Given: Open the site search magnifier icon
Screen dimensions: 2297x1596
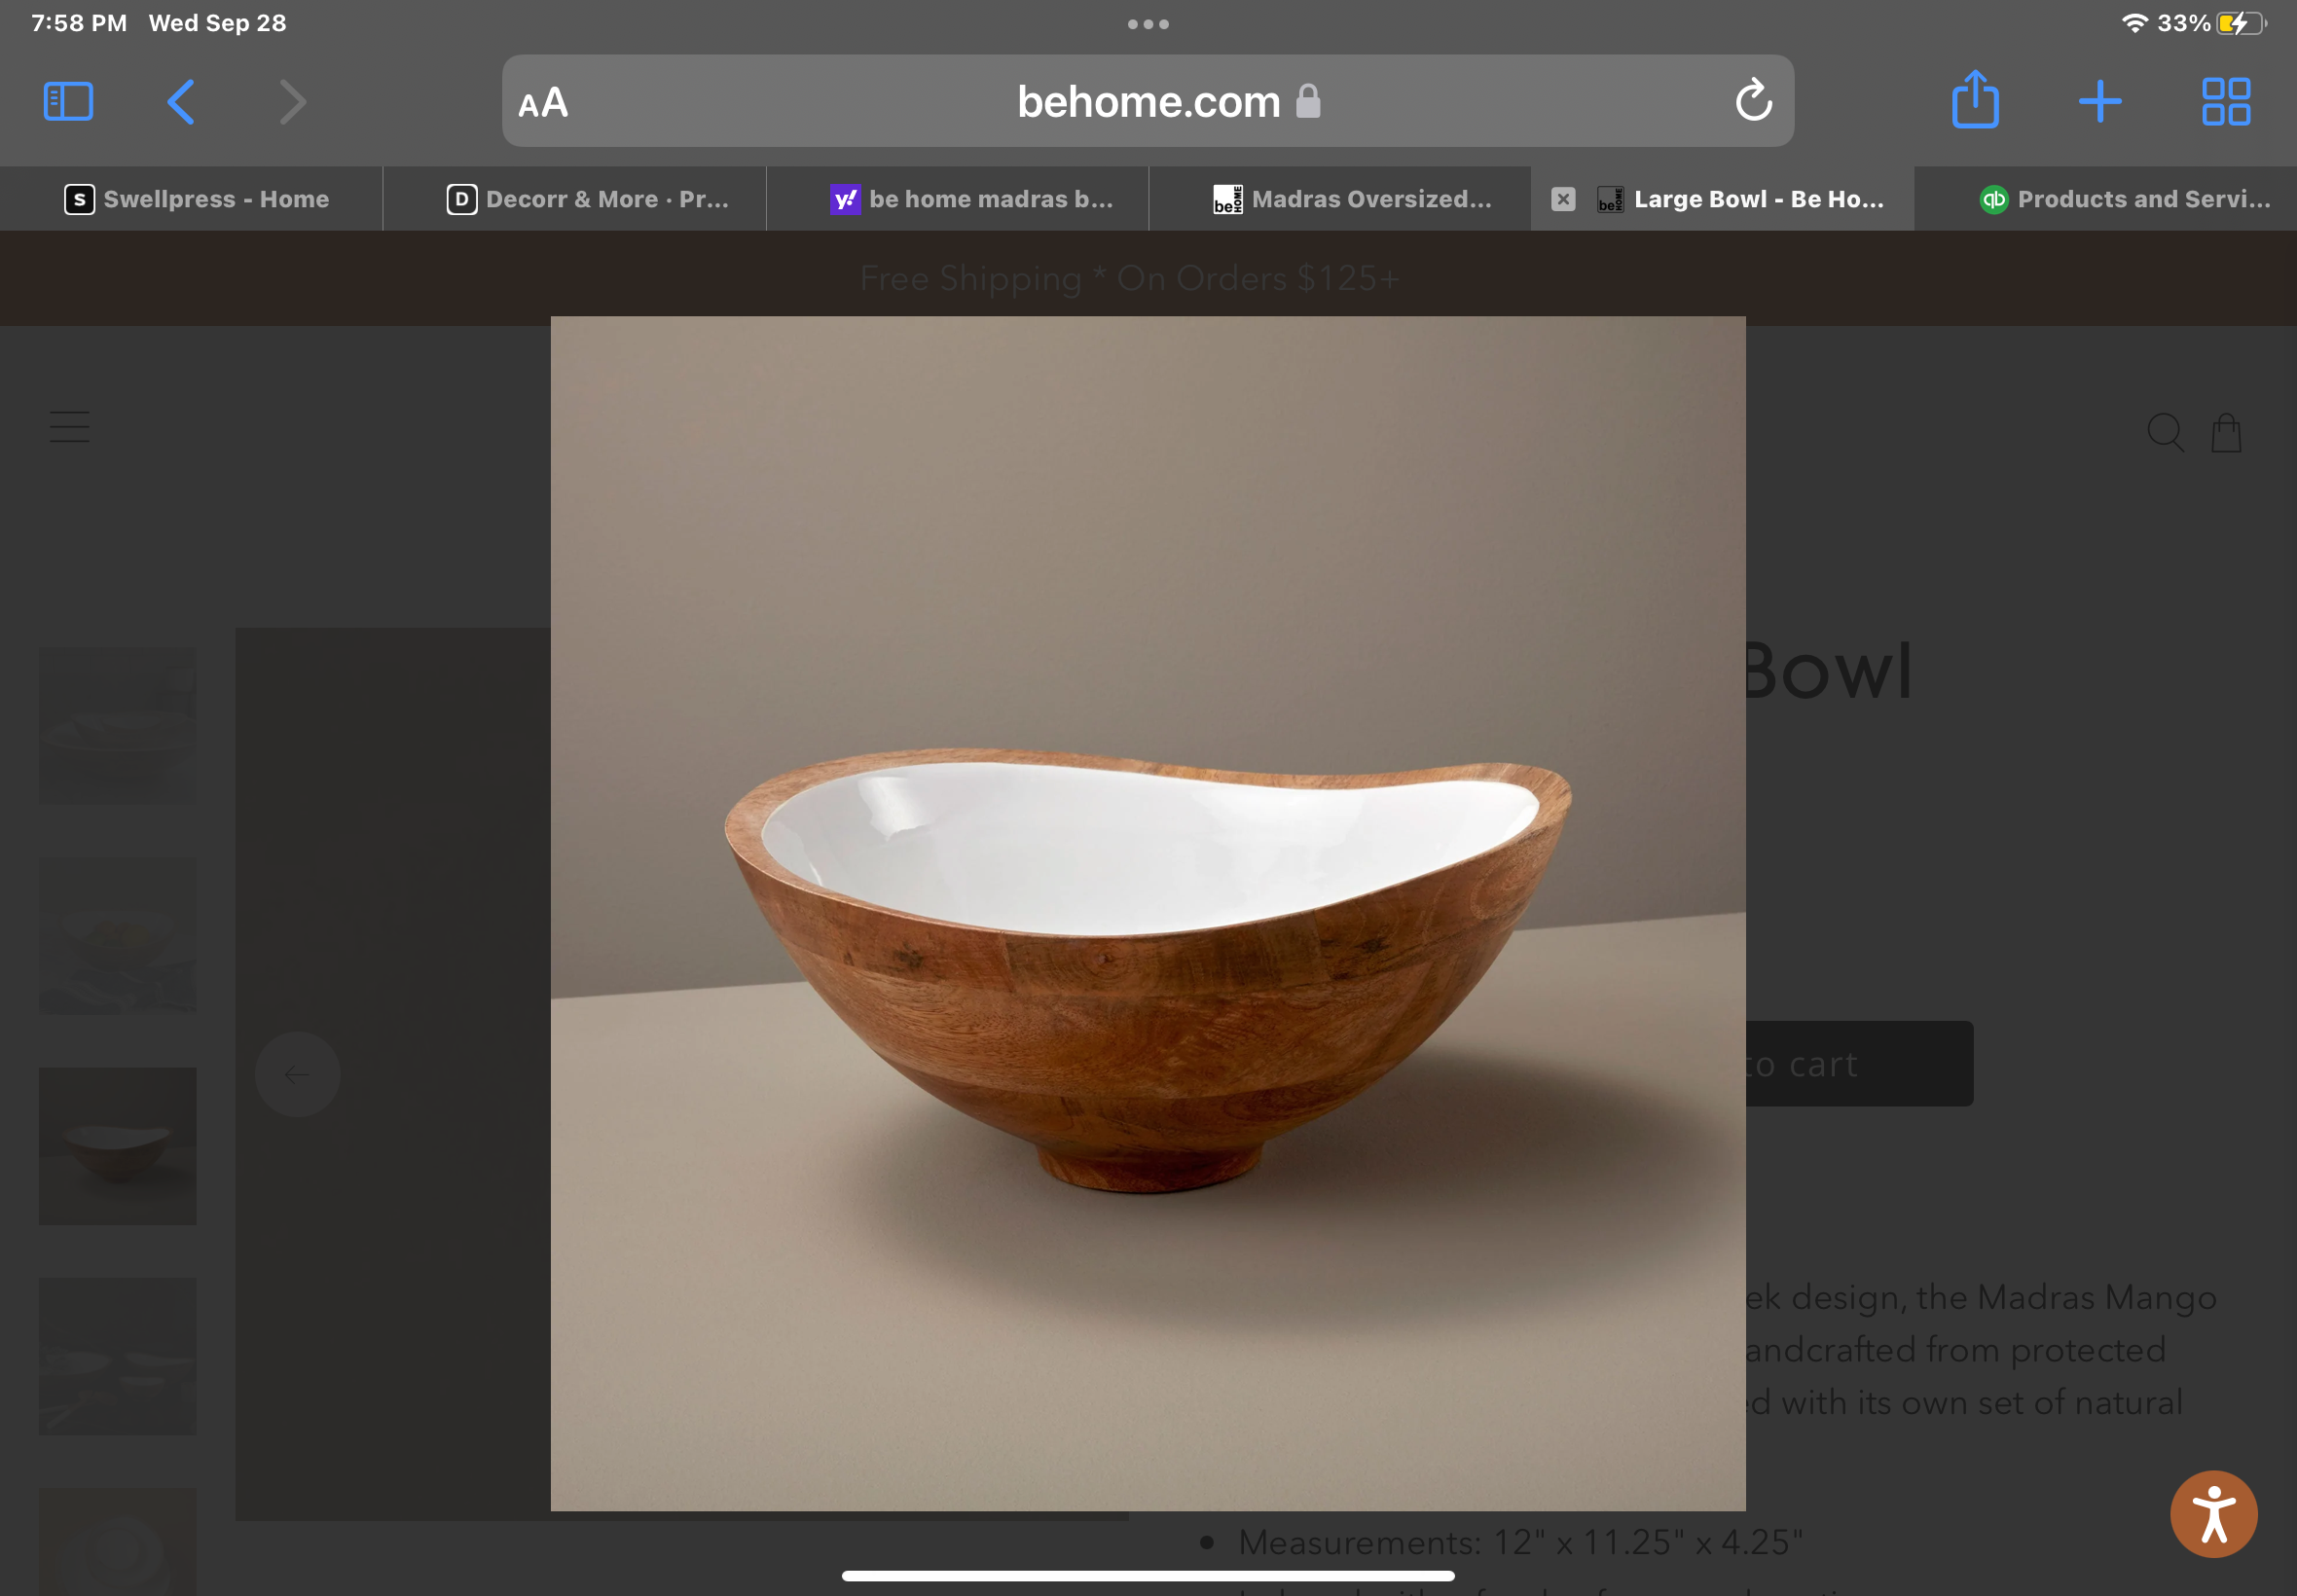Looking at the screenshot, I should pyautogui.click(x=2166, y=432).
